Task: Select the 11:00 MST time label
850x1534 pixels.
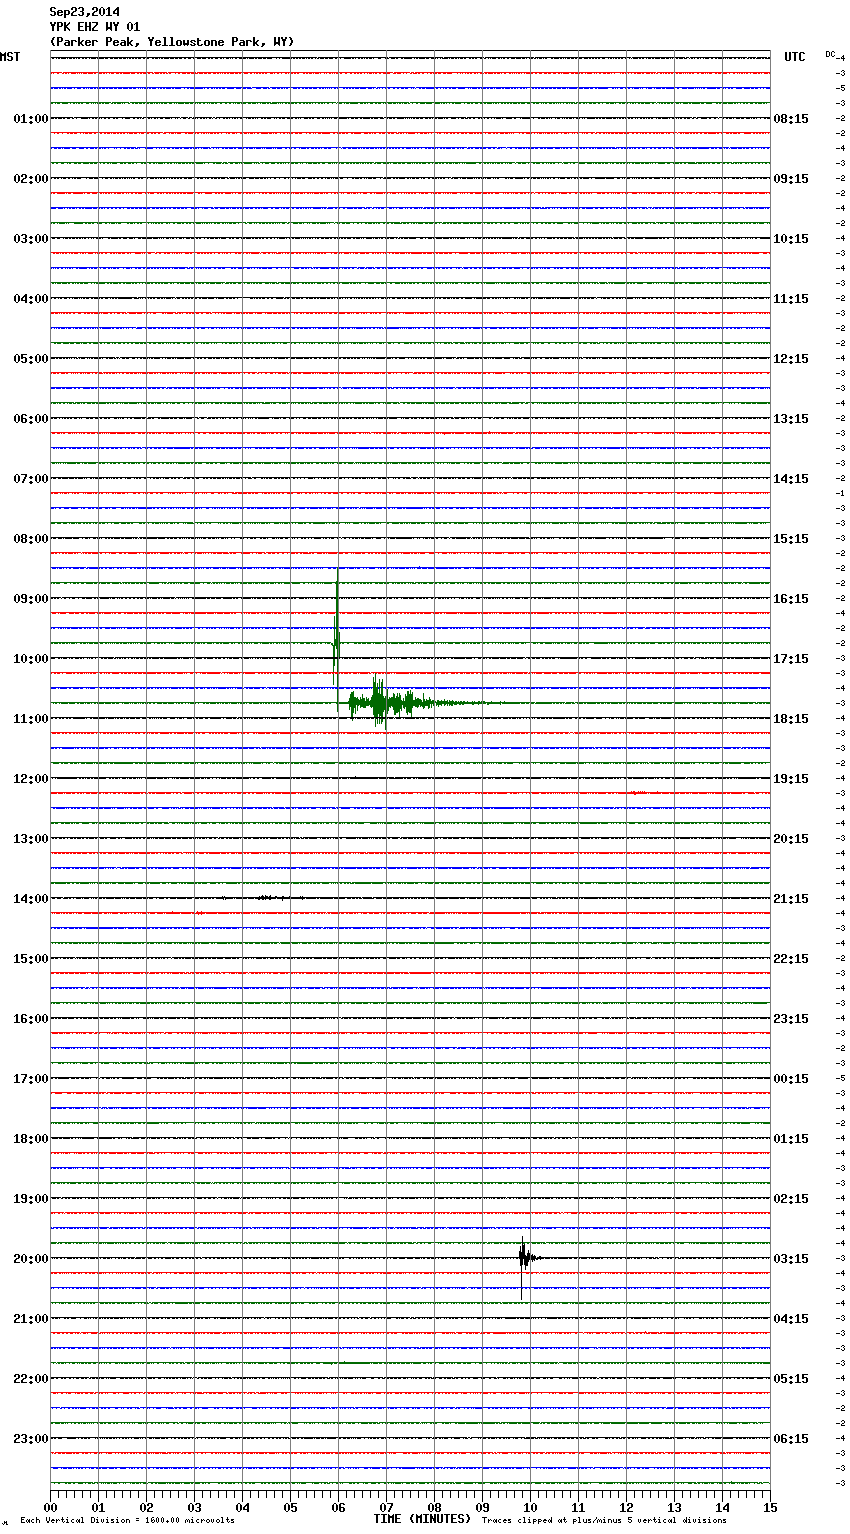Action: tap(30, 719)
